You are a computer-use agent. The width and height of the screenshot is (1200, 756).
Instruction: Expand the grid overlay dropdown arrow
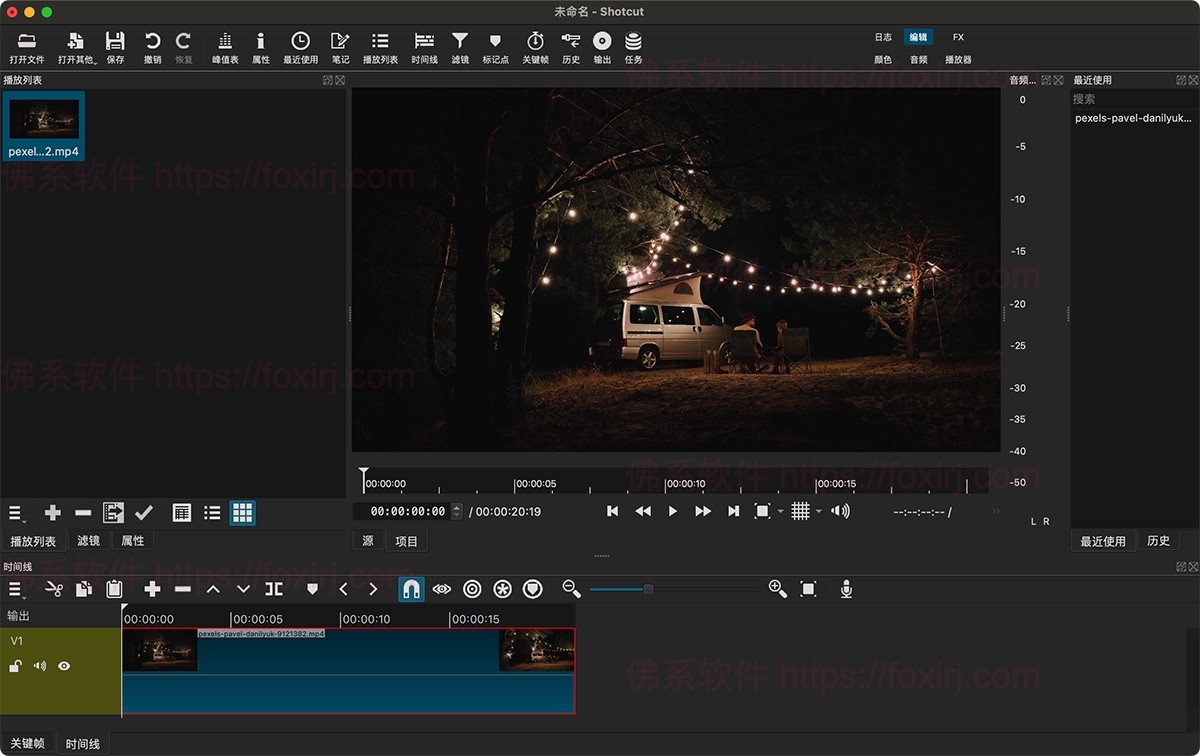click(x=818, y=512)
